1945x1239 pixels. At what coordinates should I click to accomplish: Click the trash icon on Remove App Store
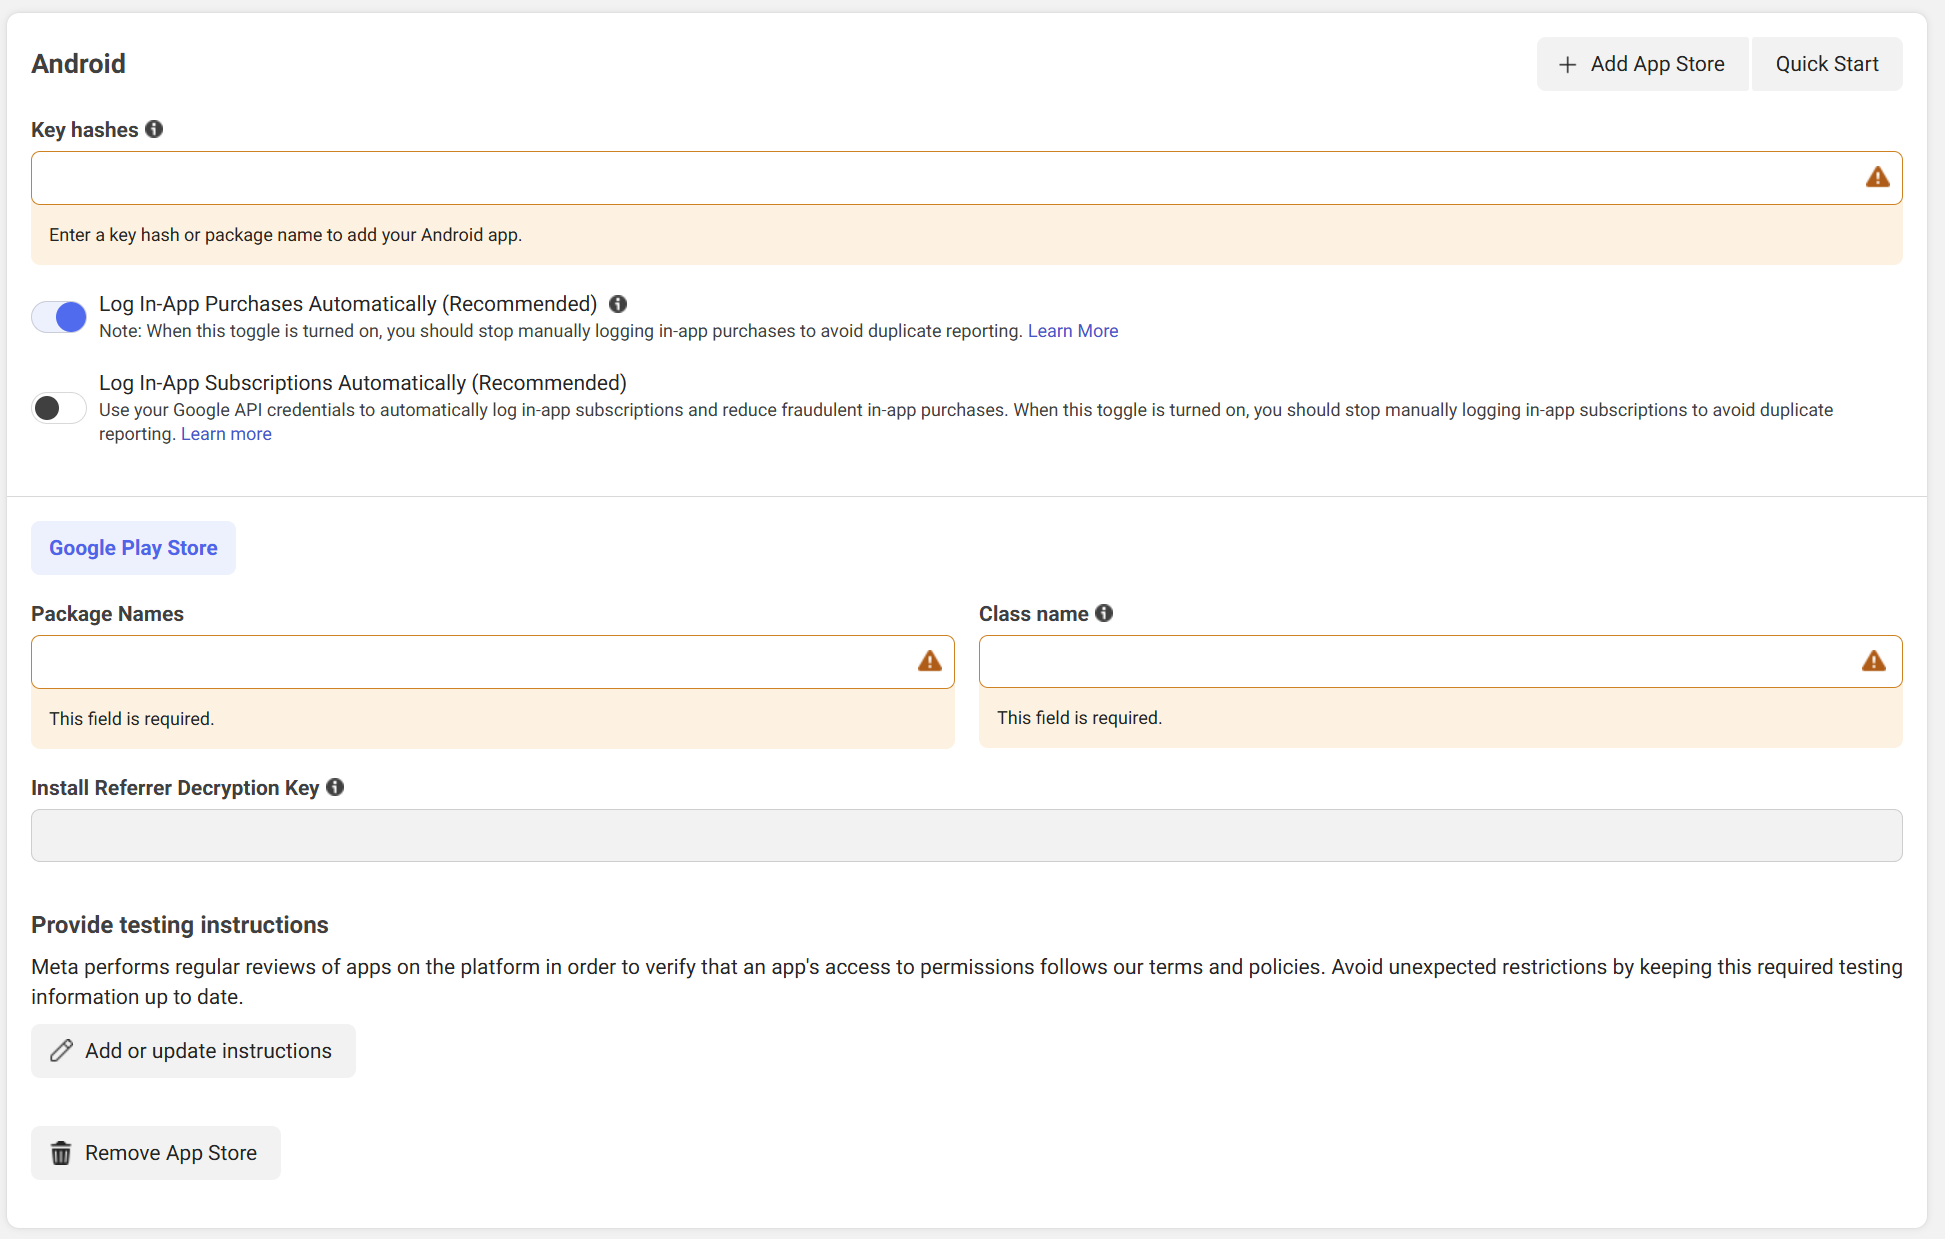pos(61,1153)
